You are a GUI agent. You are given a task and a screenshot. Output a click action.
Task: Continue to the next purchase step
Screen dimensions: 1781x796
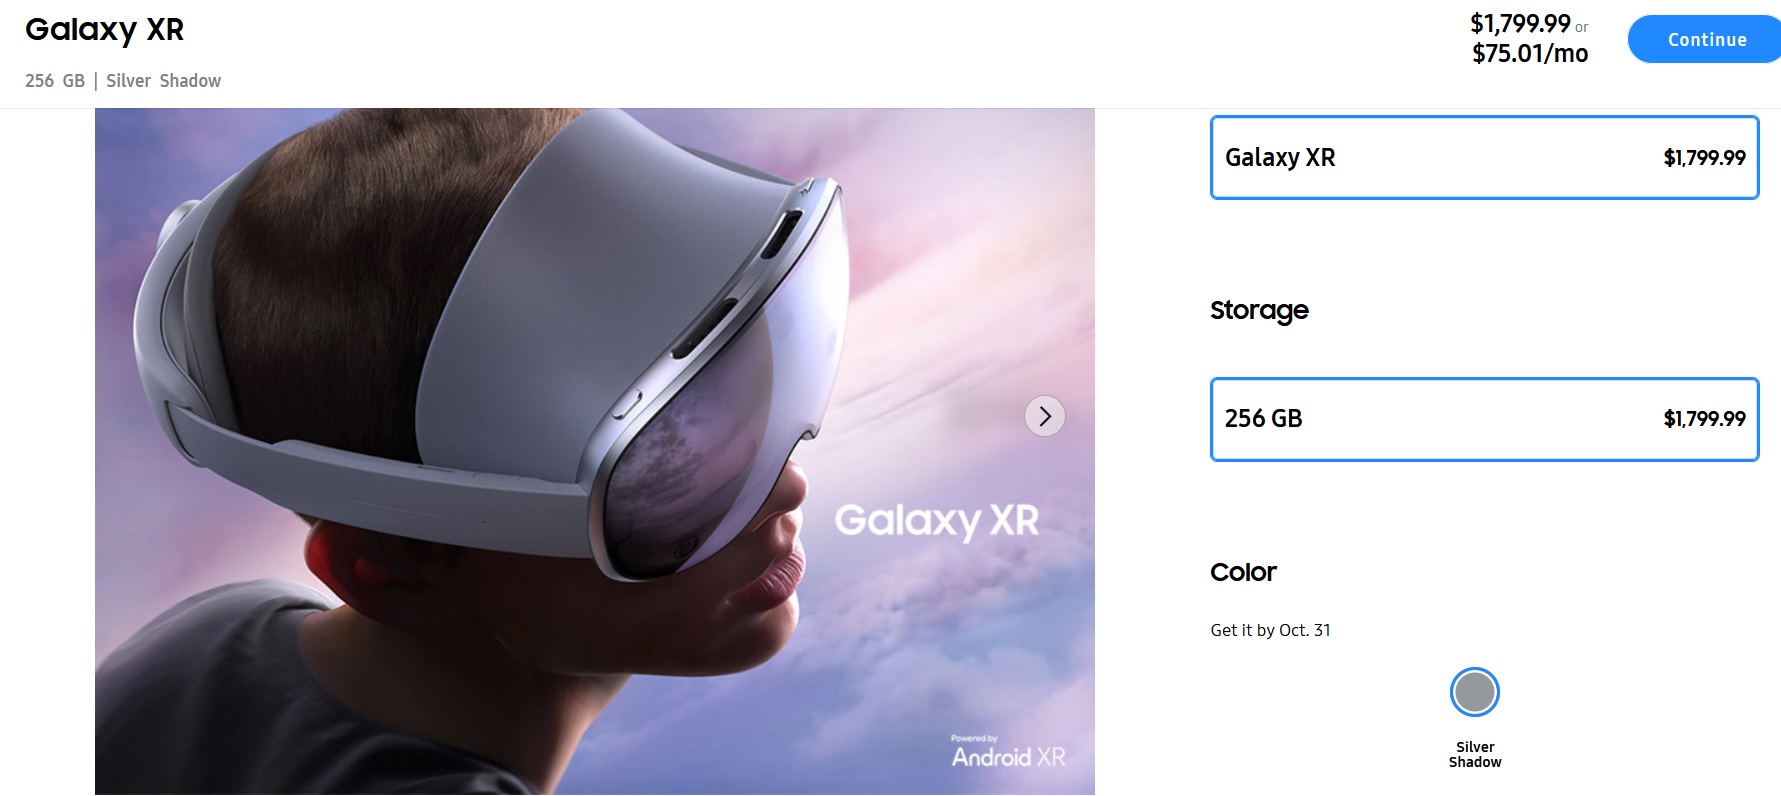click(x=1705, y=39)
